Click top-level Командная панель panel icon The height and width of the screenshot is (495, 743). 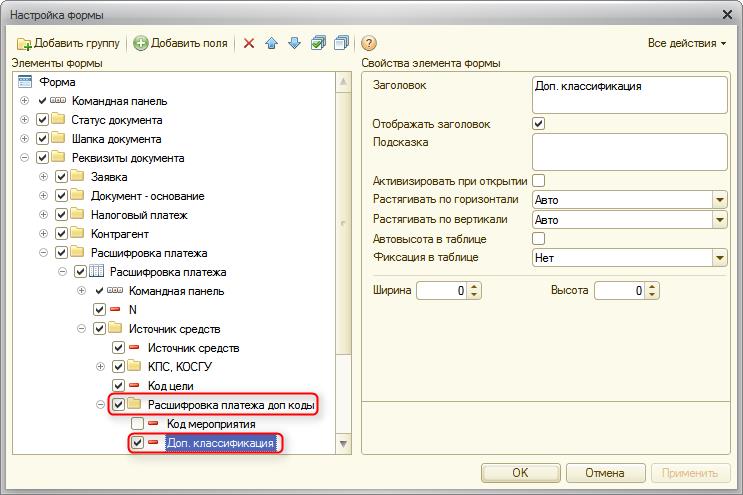(x=58, y=100)
